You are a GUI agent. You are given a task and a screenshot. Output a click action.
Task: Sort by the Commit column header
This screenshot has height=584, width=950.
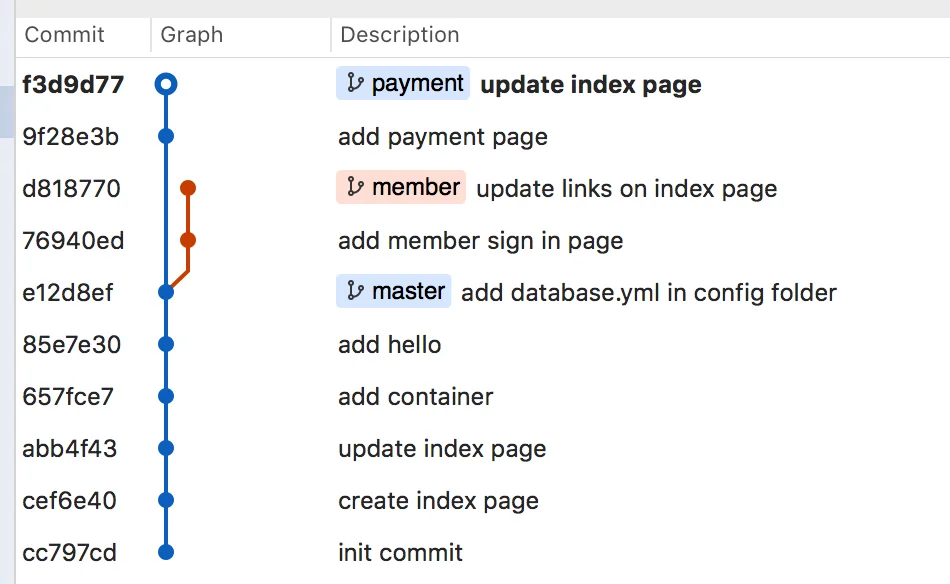(x=64, y=34)
